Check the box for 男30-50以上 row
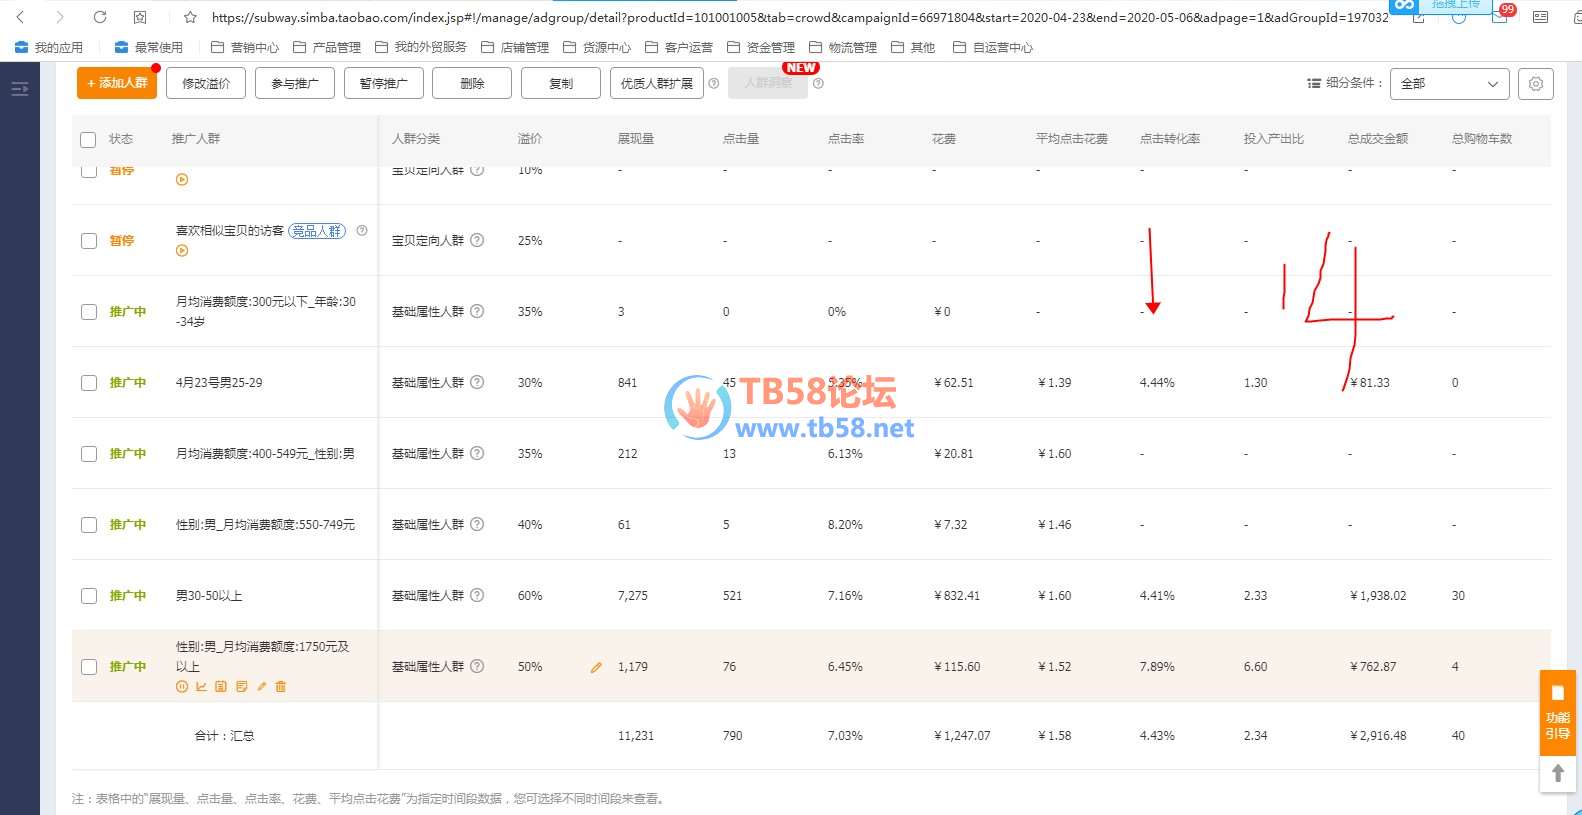 (x=89, y=596)
